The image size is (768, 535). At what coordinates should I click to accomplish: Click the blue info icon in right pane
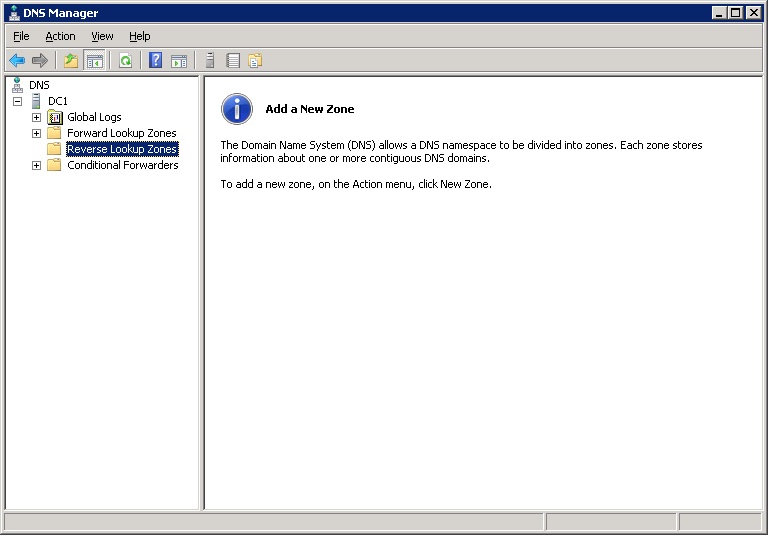point(237,109)
